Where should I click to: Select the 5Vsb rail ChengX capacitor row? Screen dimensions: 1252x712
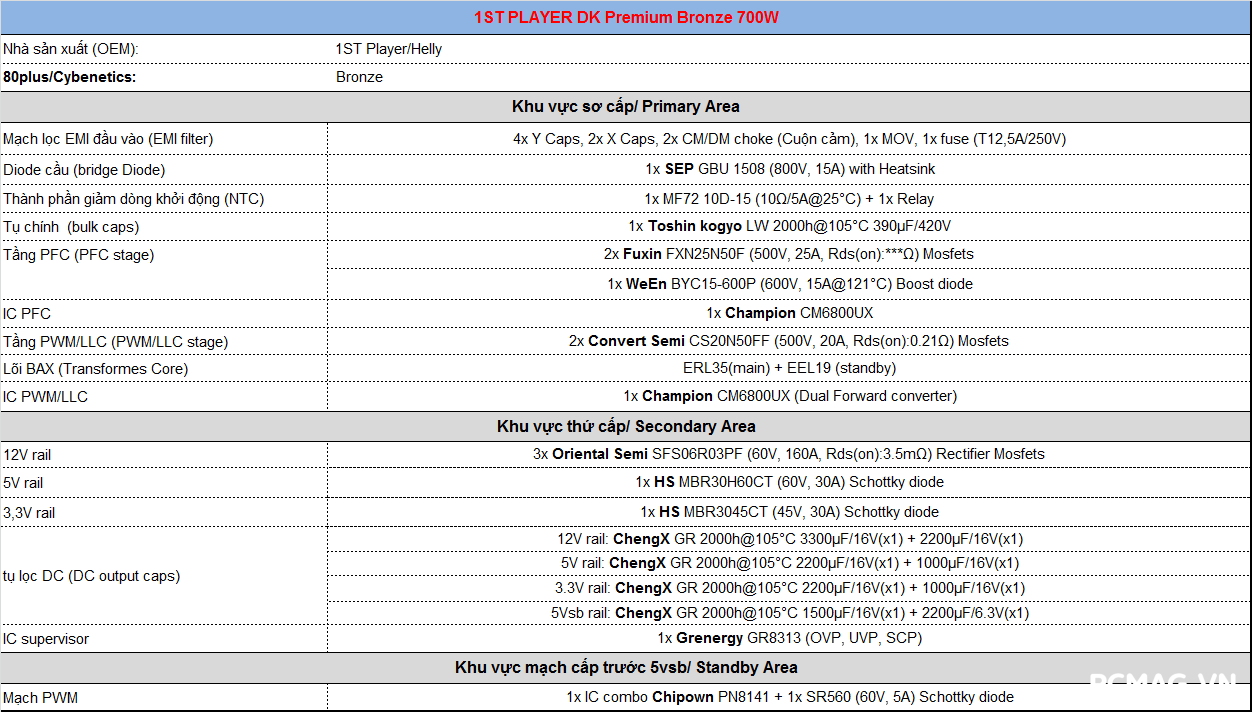789,613
